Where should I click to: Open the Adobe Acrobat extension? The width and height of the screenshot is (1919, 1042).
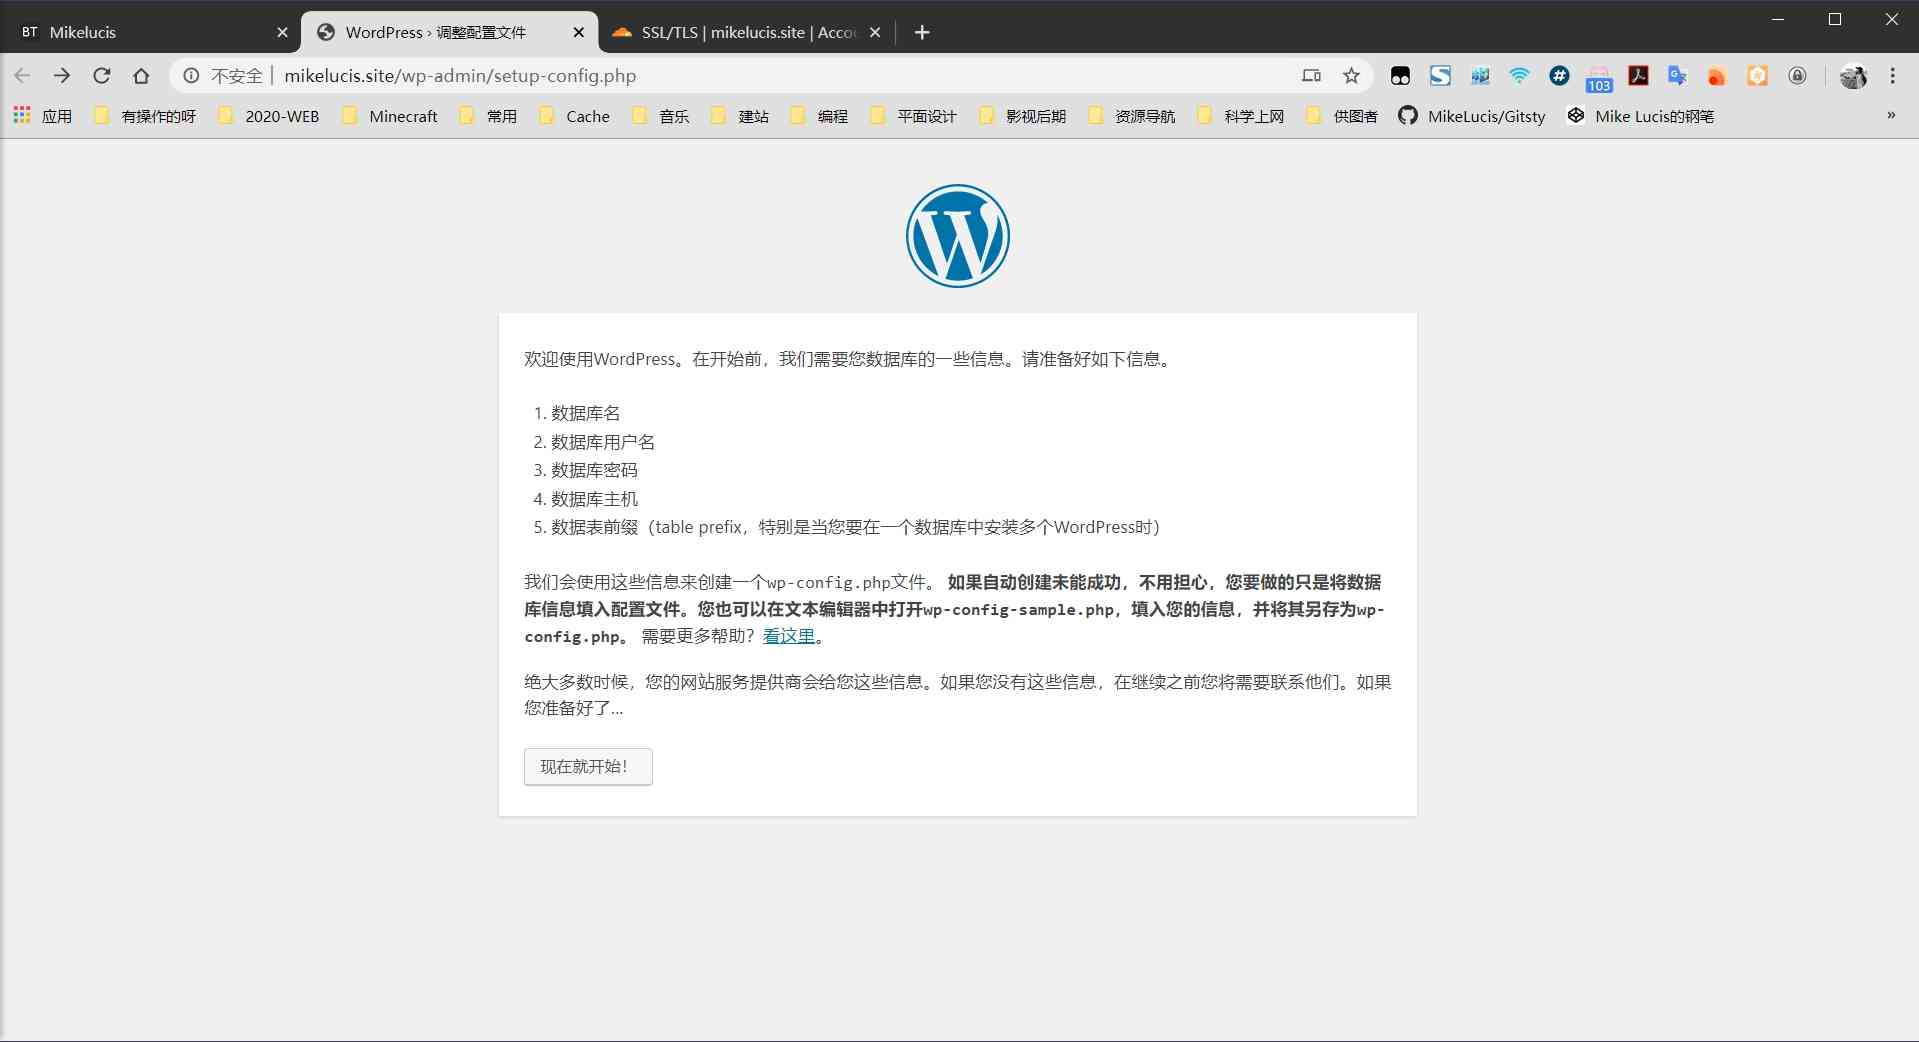pyautogui.click(x=1638, y=75)
